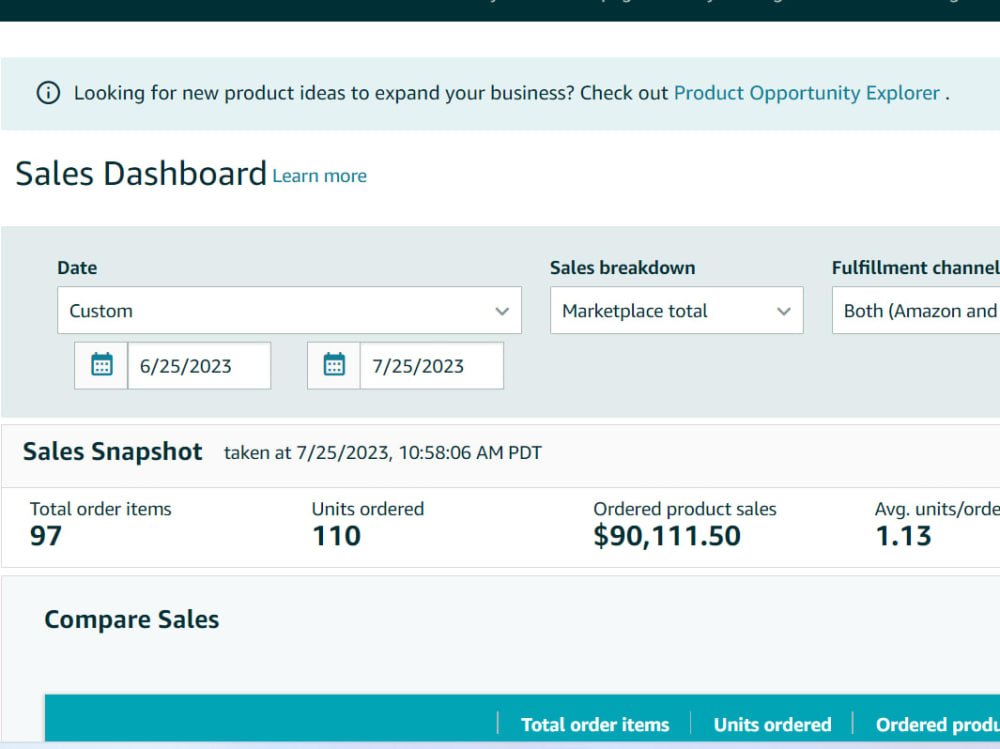The height and width of the screenshot is (749, 1000).
Task: Click the Avg. units/order value 1.13
Action: [903, 536]
